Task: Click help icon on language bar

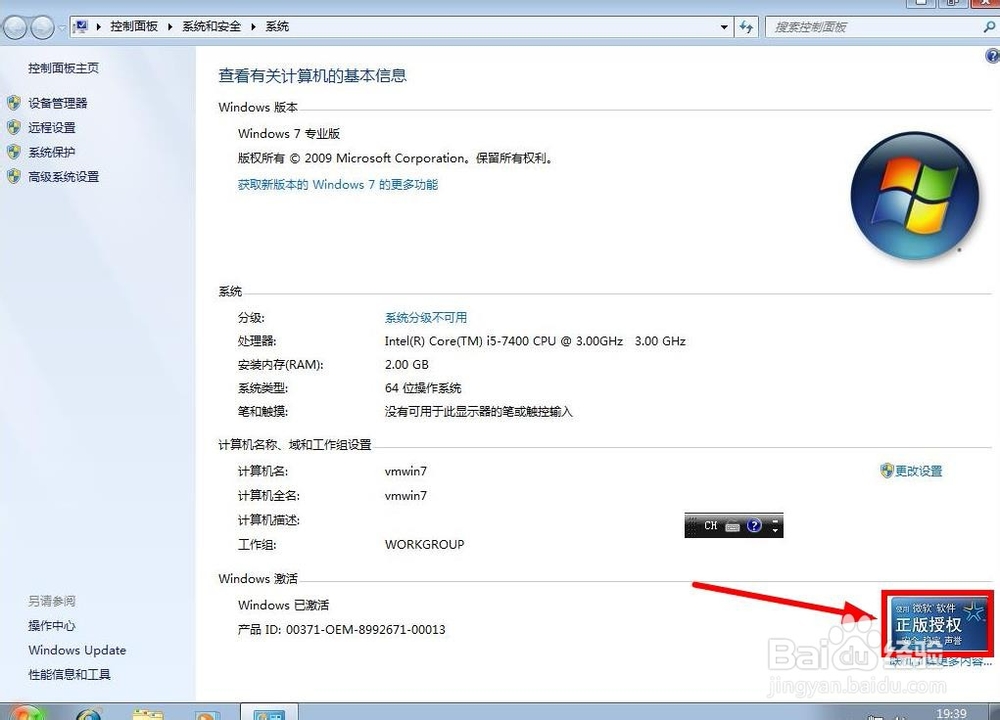Action: click(754, 525)
